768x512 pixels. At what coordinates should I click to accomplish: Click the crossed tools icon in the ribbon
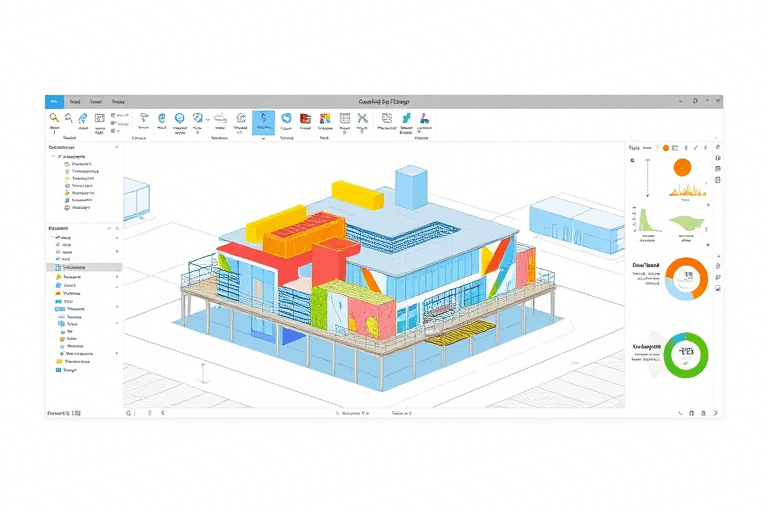click(361, 118)
